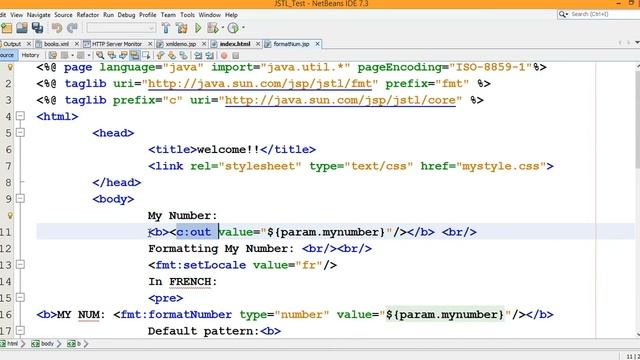
Task: Open the Navigate menu
Action: [39, 15]
